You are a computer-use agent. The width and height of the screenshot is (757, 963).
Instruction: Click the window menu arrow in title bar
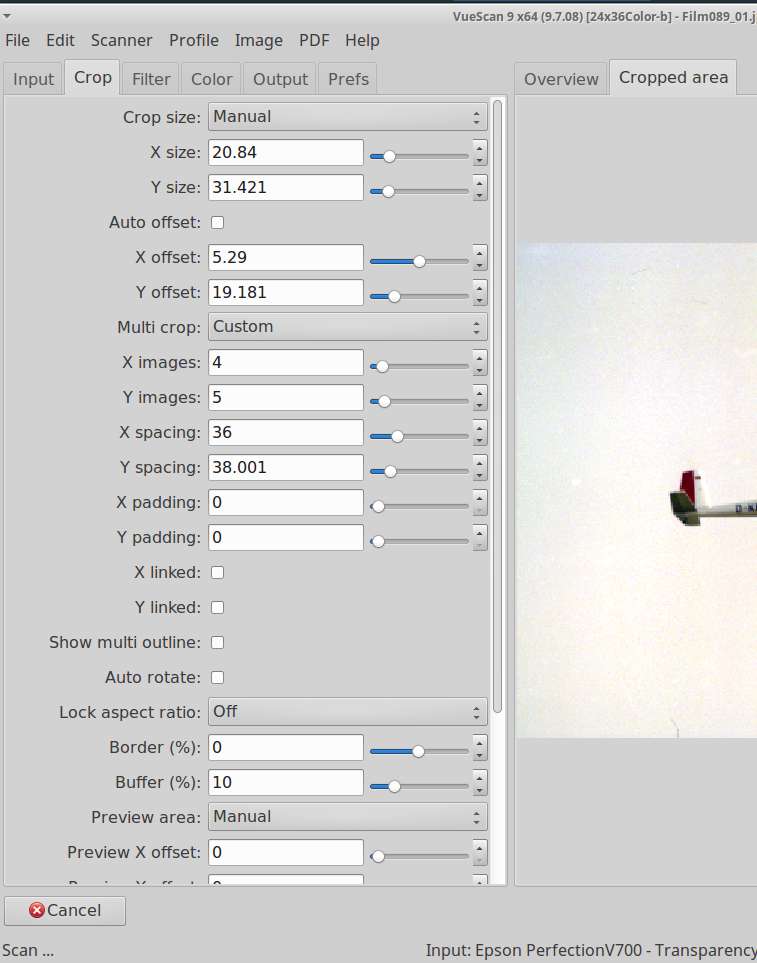tap(7, 16)
